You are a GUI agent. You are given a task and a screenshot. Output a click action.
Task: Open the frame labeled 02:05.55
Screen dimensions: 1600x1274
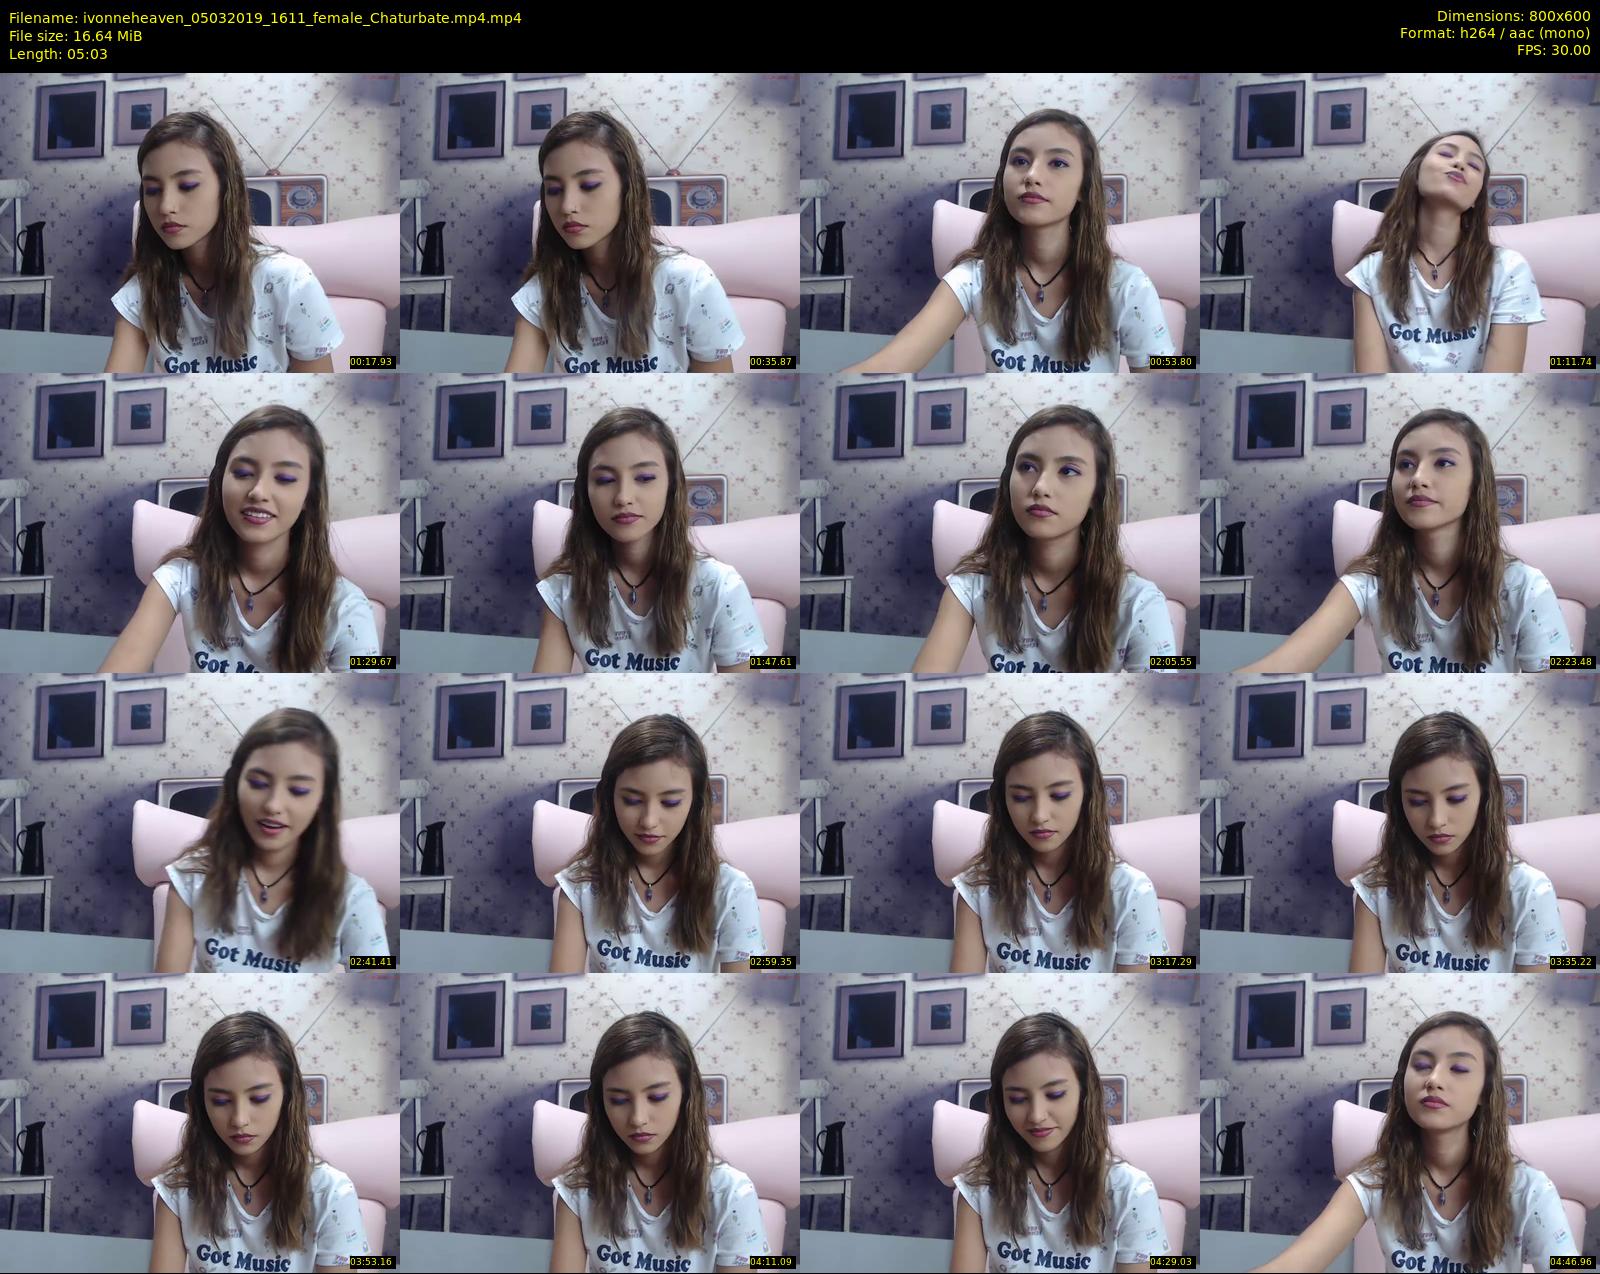1000,523
